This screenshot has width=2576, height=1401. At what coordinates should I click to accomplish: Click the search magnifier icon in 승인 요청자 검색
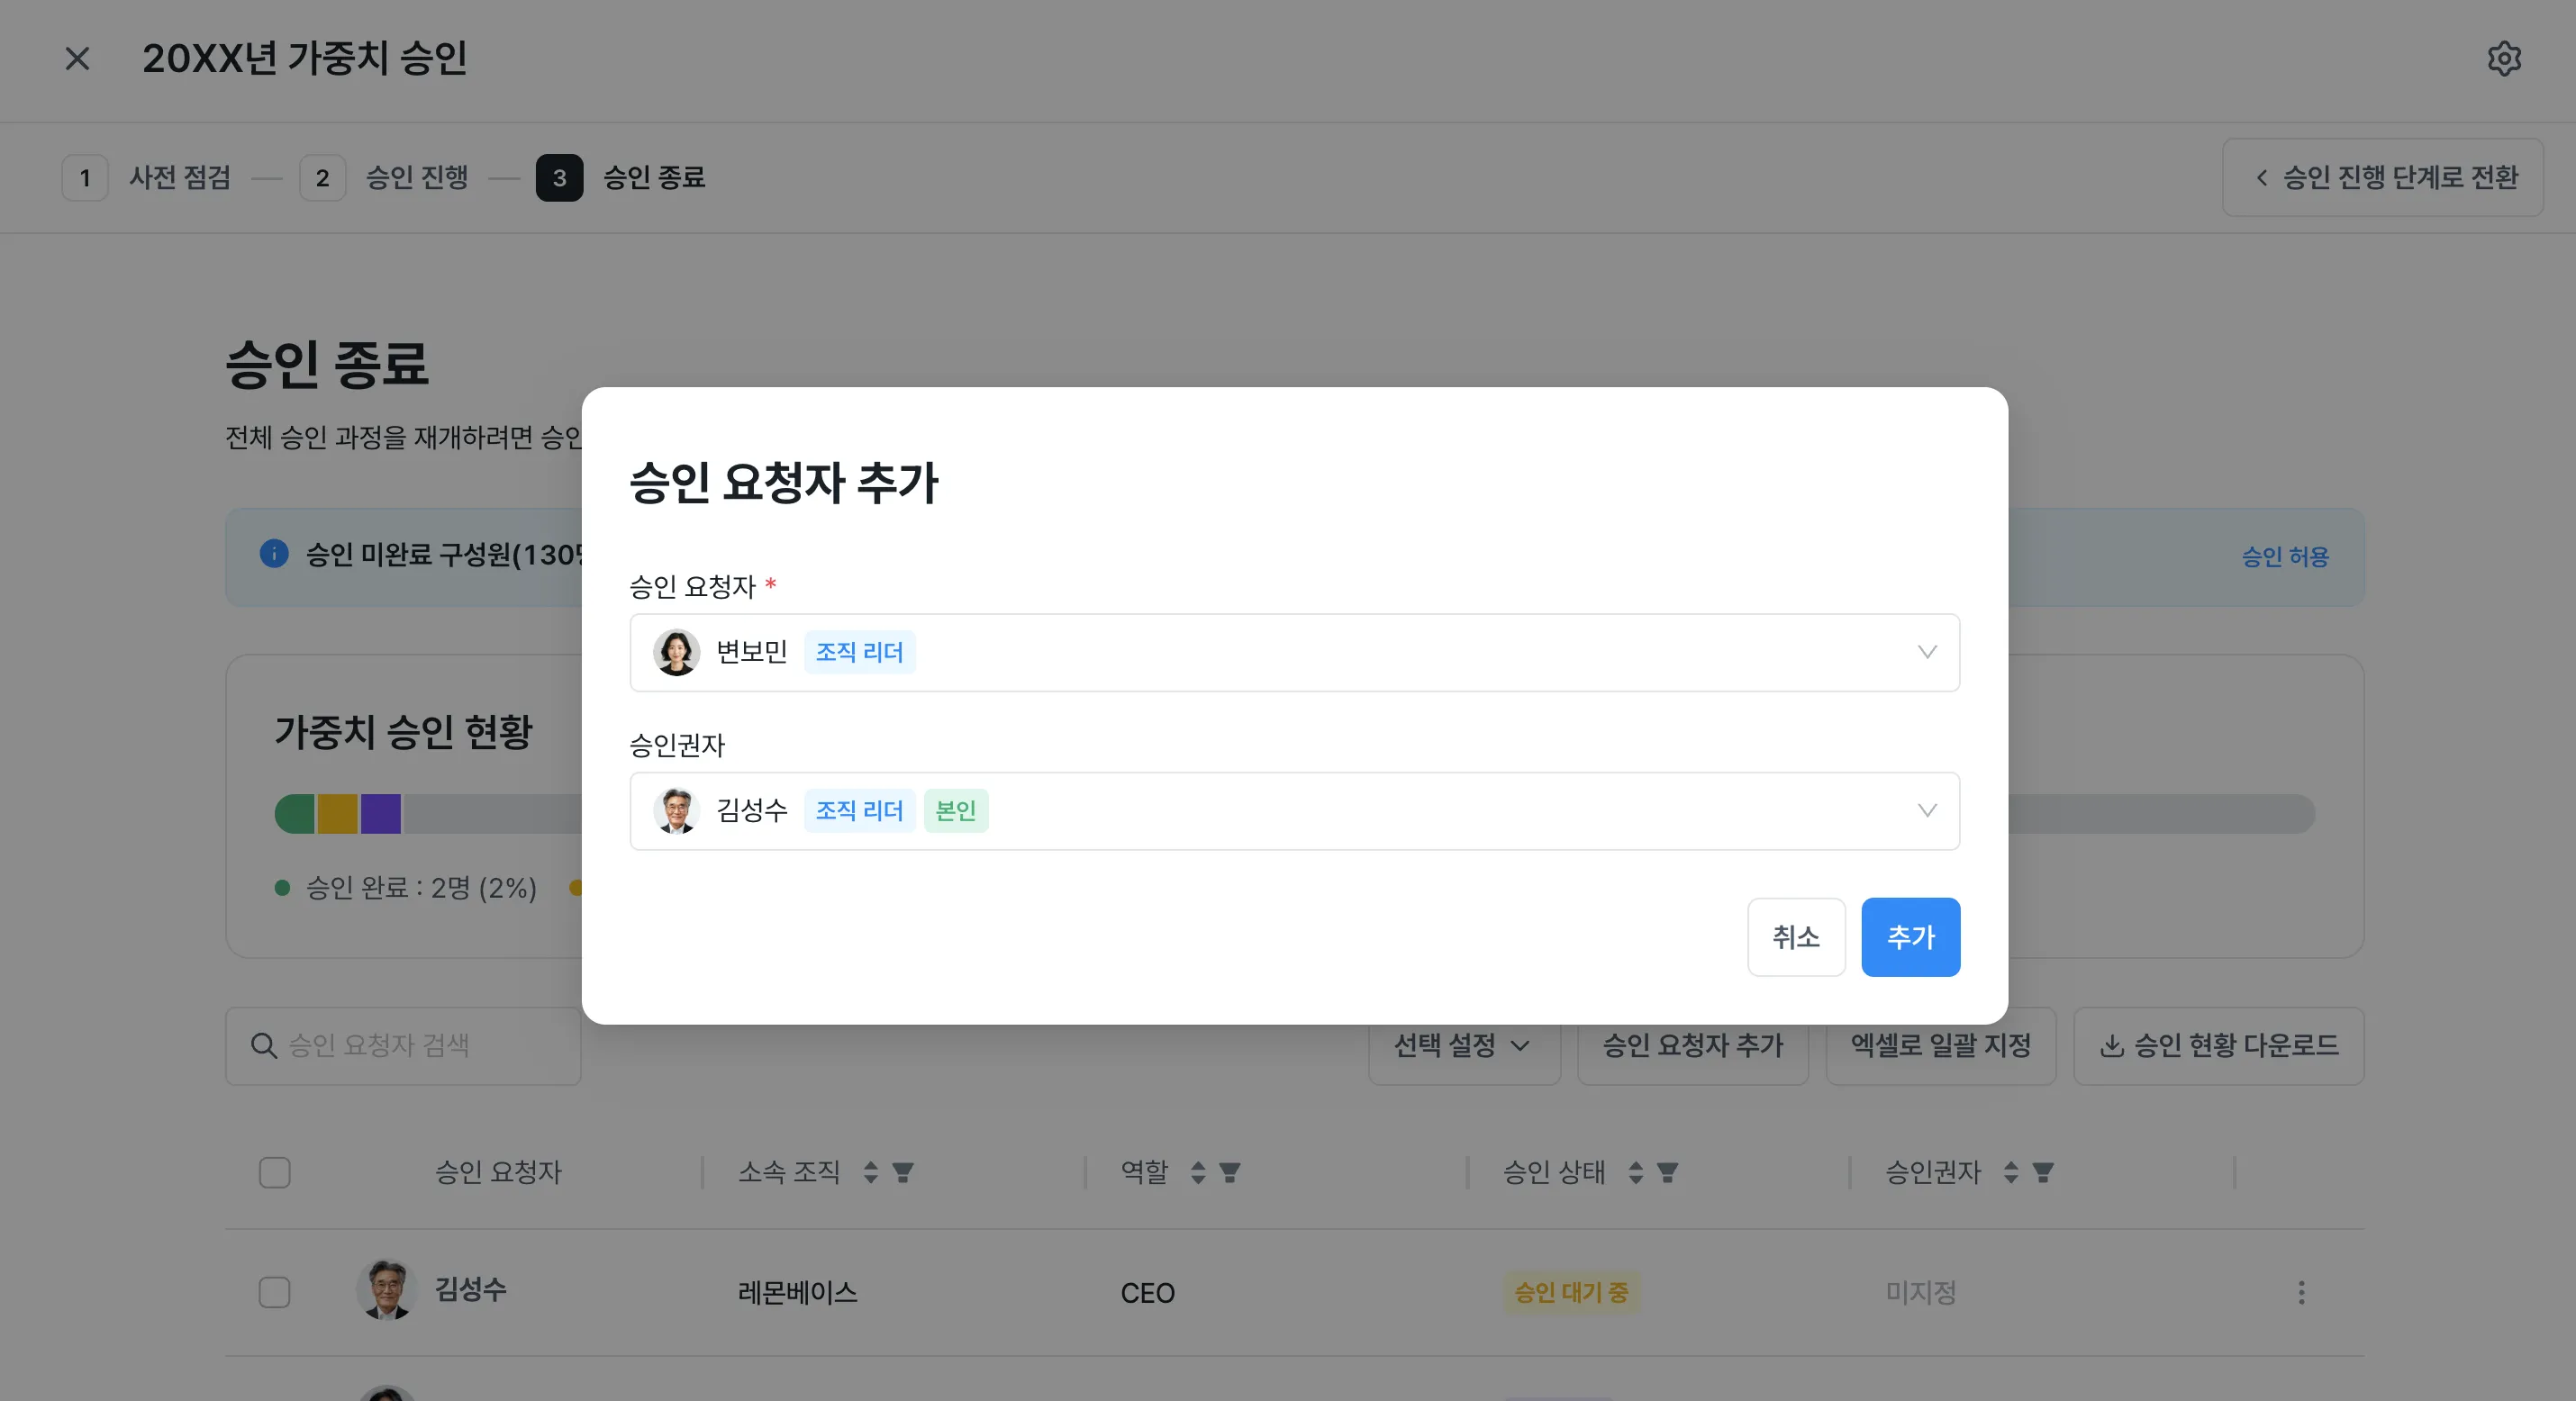(x=263, y=1046)
